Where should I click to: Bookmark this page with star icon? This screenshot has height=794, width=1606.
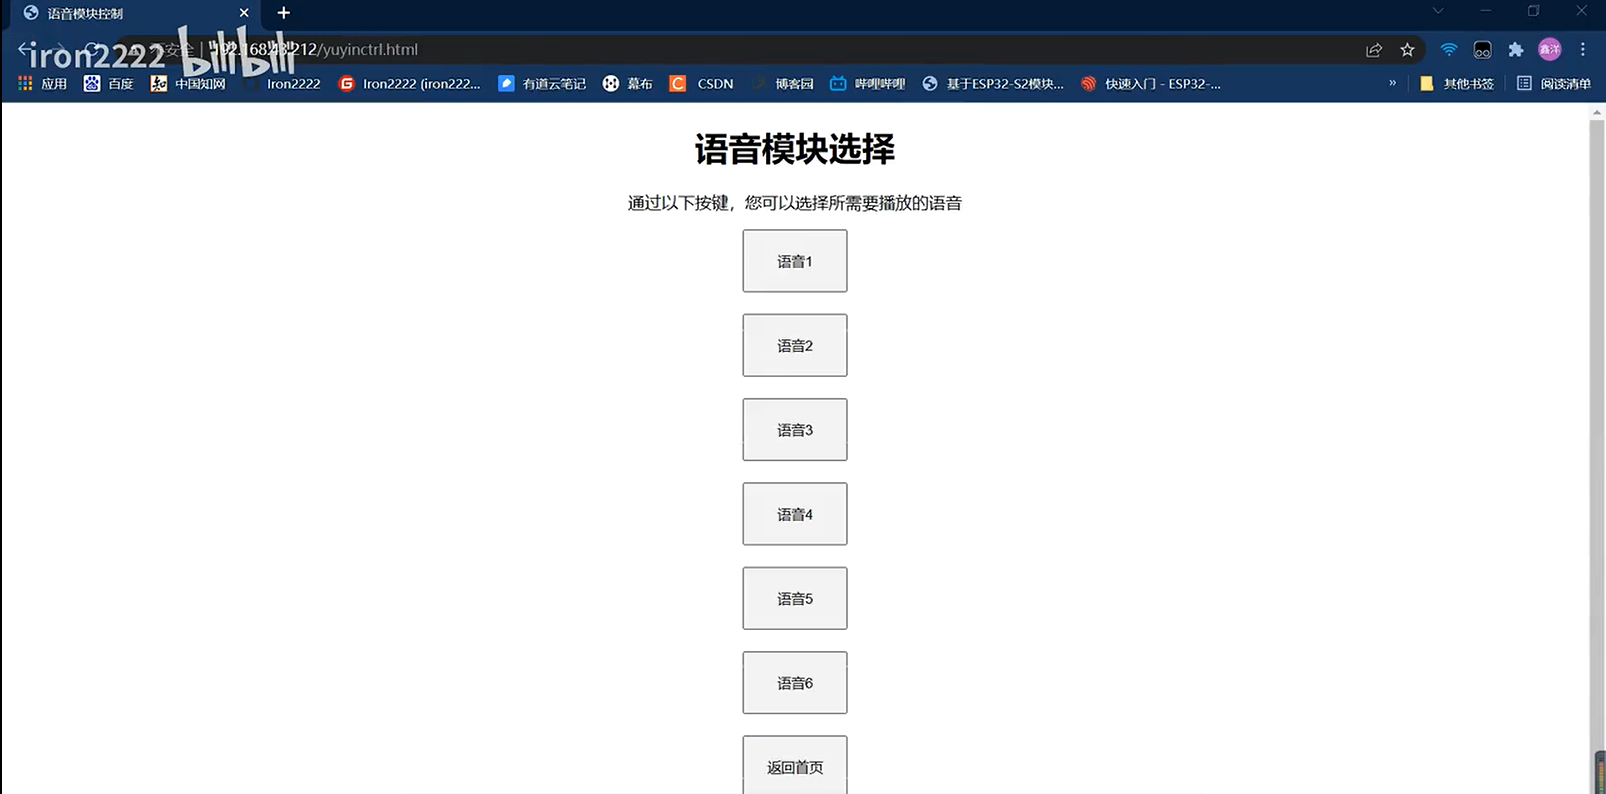coord(1407,50)
